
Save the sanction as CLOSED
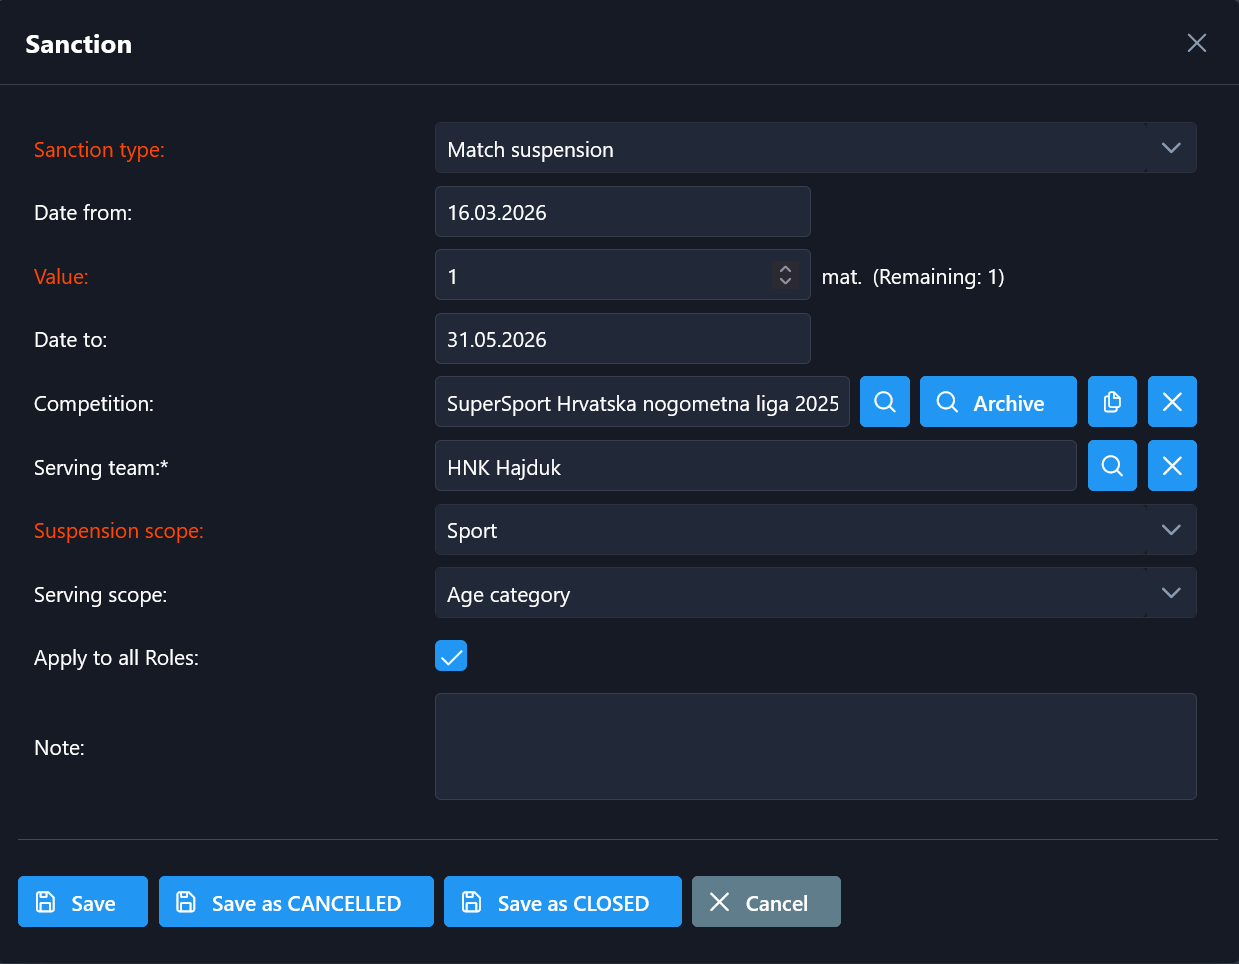click(562, 902)
